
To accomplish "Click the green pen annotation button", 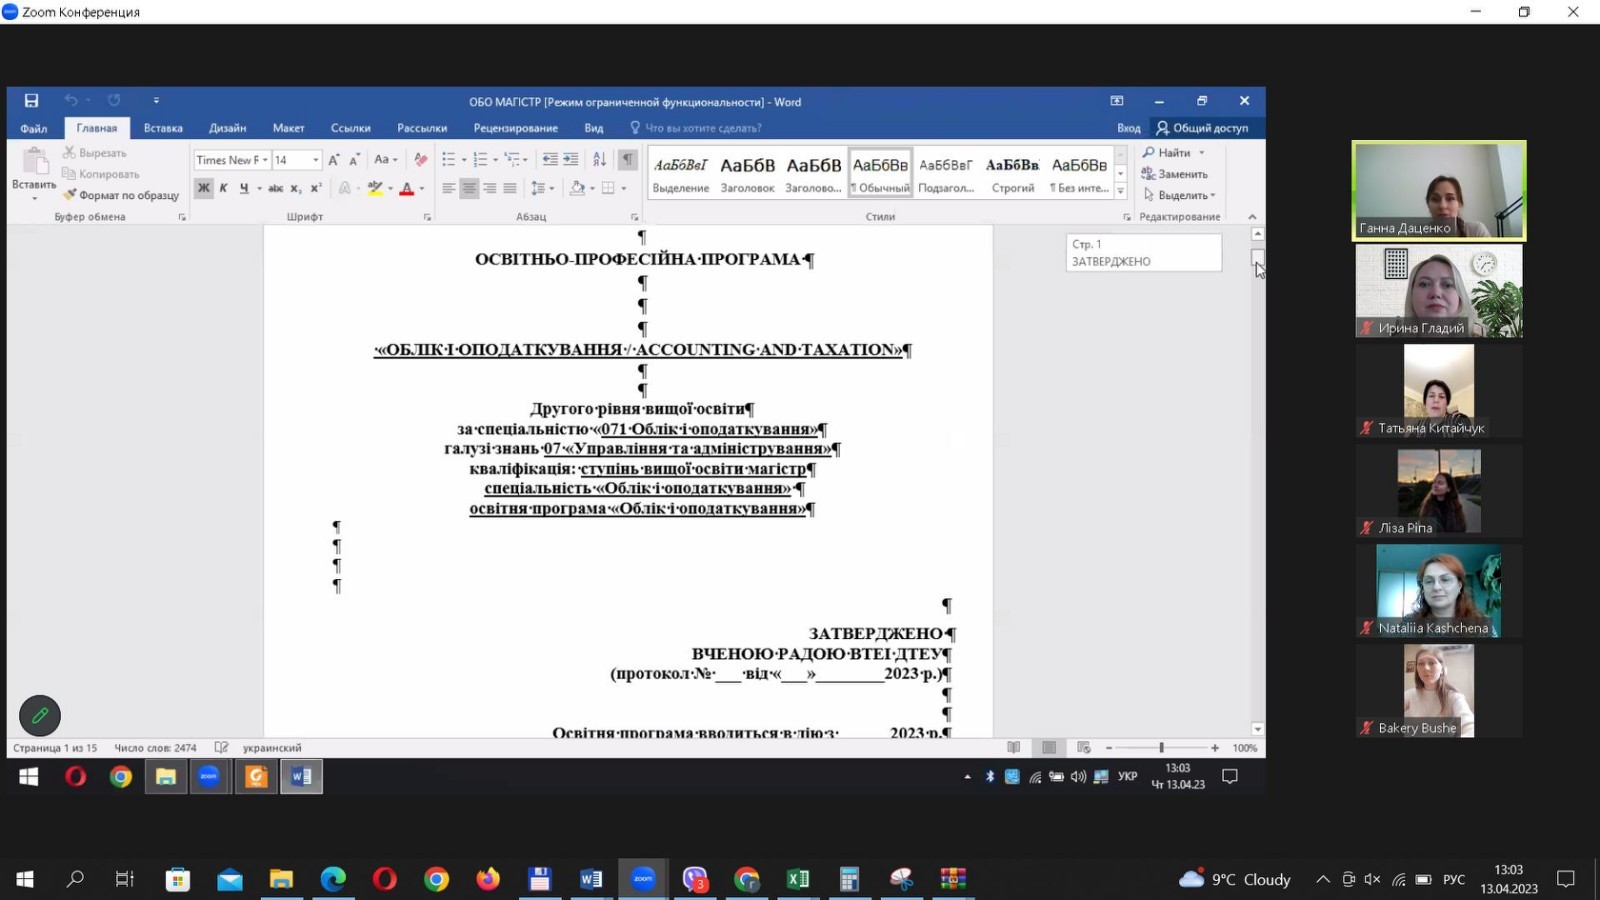I will [40, 715].
